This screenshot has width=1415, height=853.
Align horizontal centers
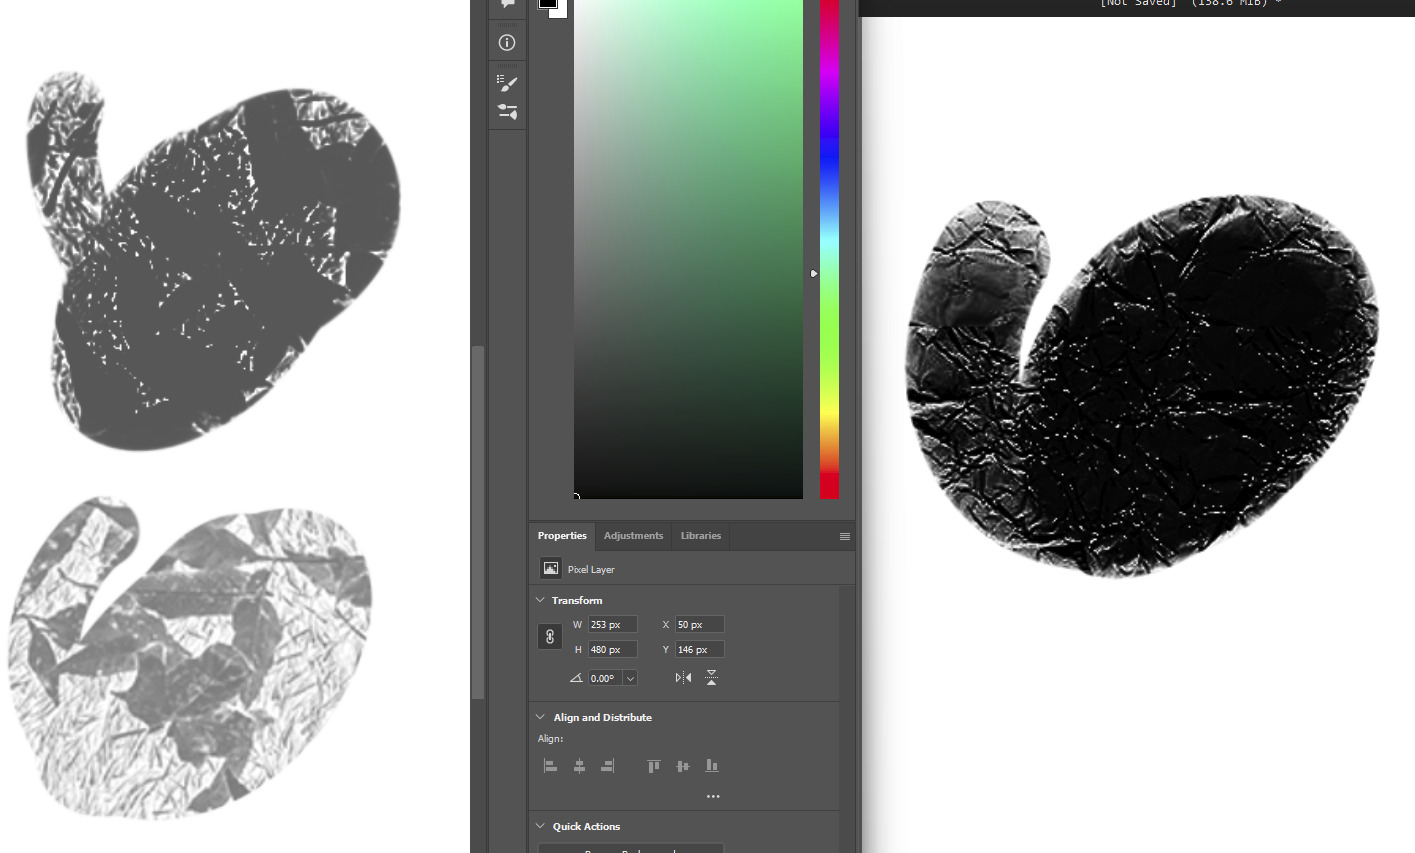coord(579,765)
